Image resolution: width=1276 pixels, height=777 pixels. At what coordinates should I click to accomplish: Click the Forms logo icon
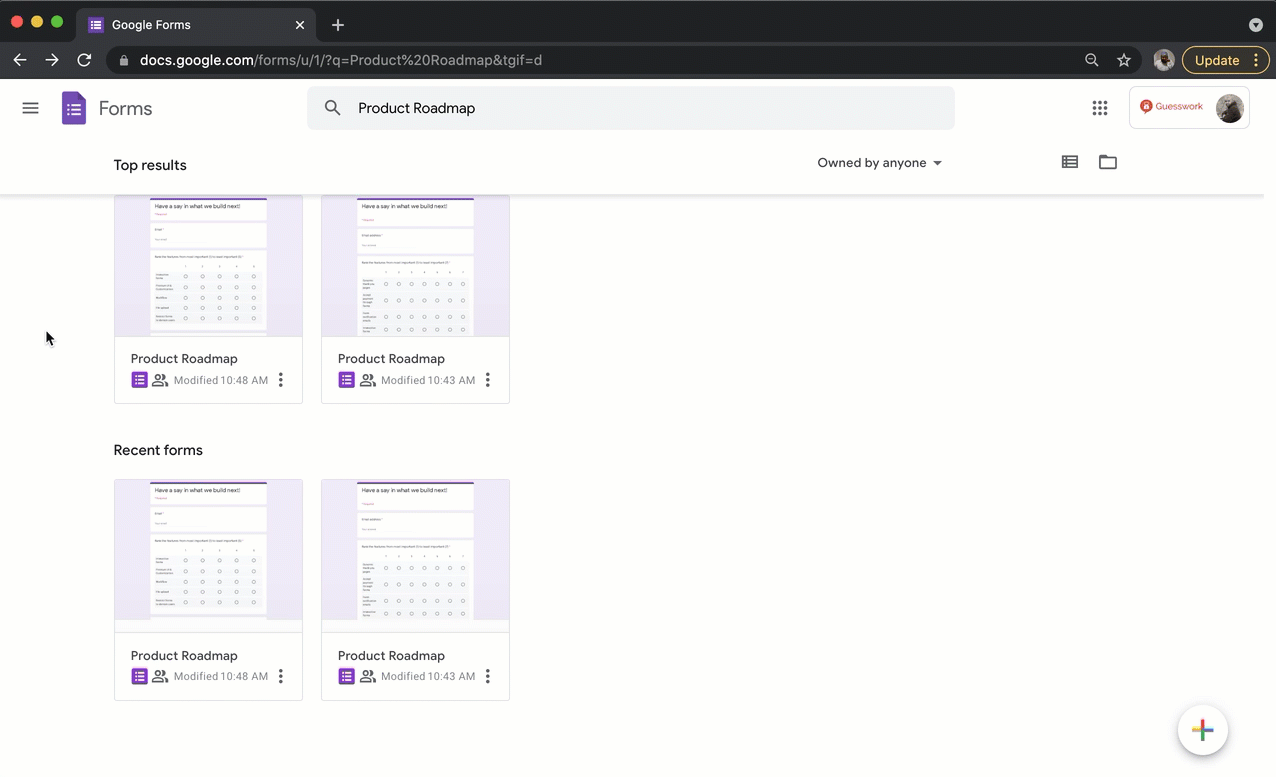[73, 108]
